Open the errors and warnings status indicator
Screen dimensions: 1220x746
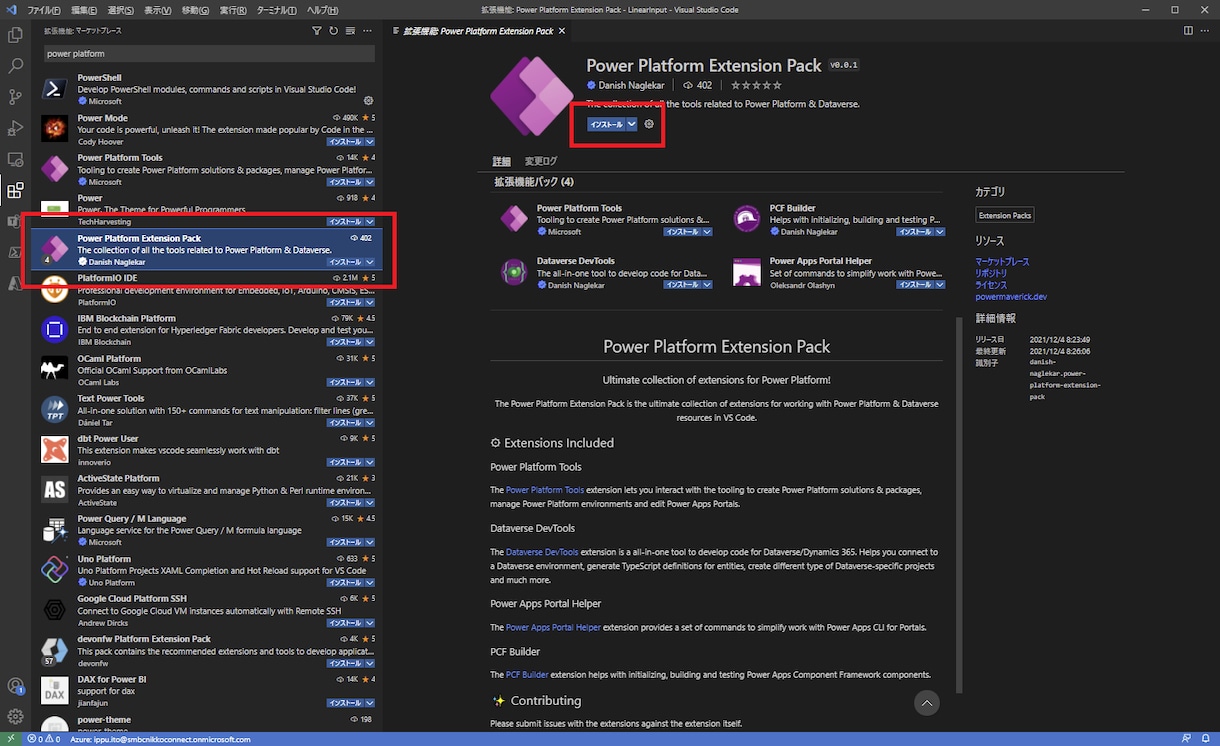pos(46,739)
